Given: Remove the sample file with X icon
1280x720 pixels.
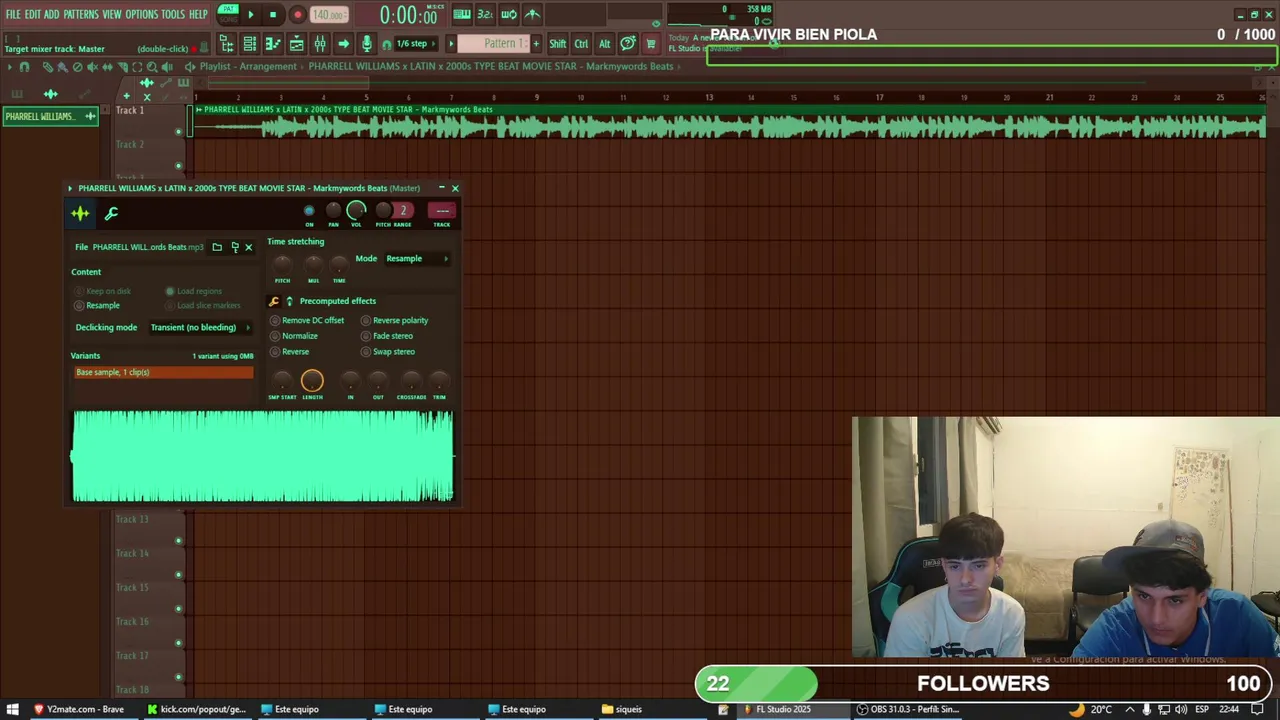Looking at the screenshot, I should [249, 248].
